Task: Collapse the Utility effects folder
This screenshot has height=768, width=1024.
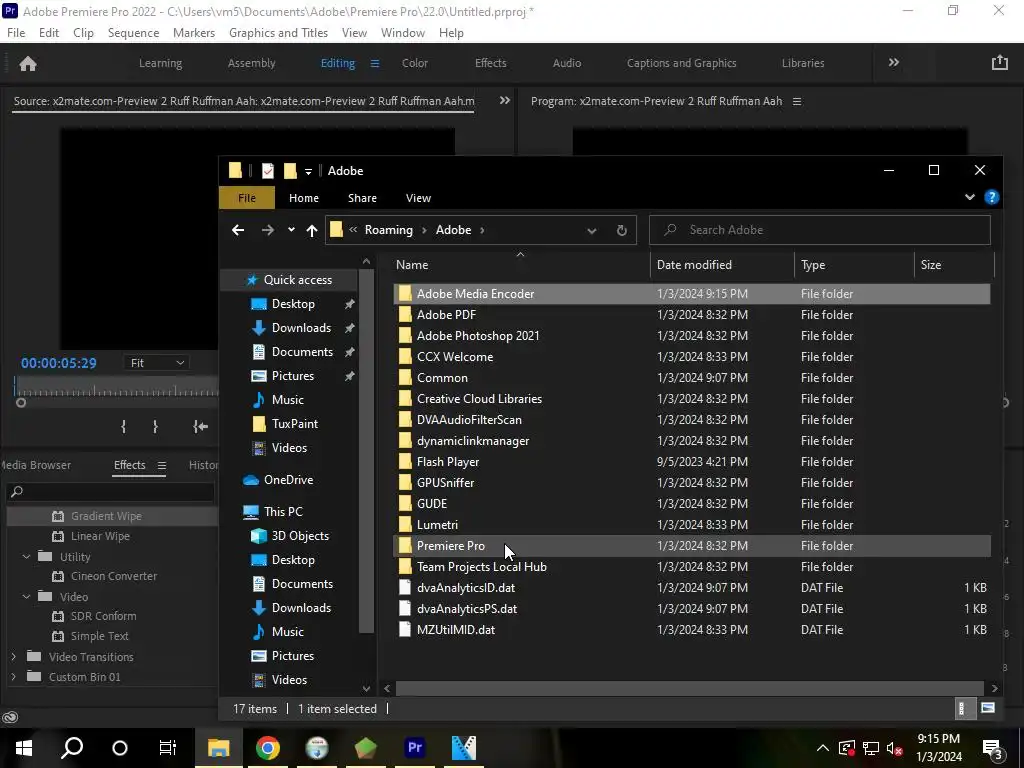Action: (26, 557)
